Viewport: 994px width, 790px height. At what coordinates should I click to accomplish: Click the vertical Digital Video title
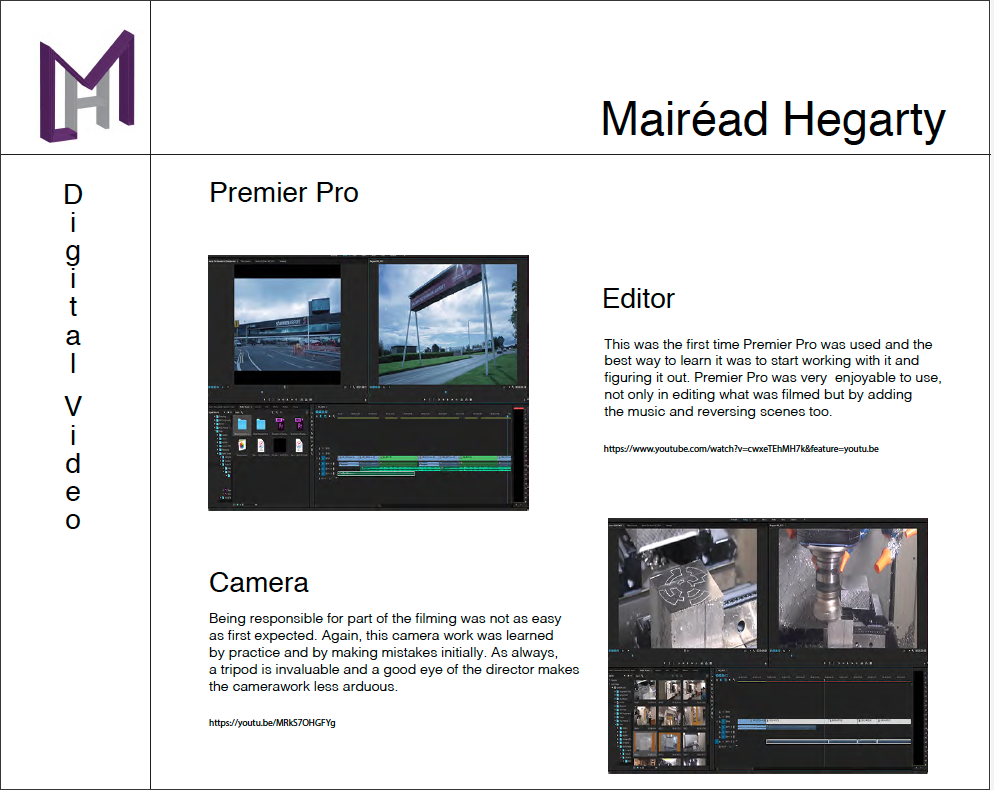pos(74,356)
